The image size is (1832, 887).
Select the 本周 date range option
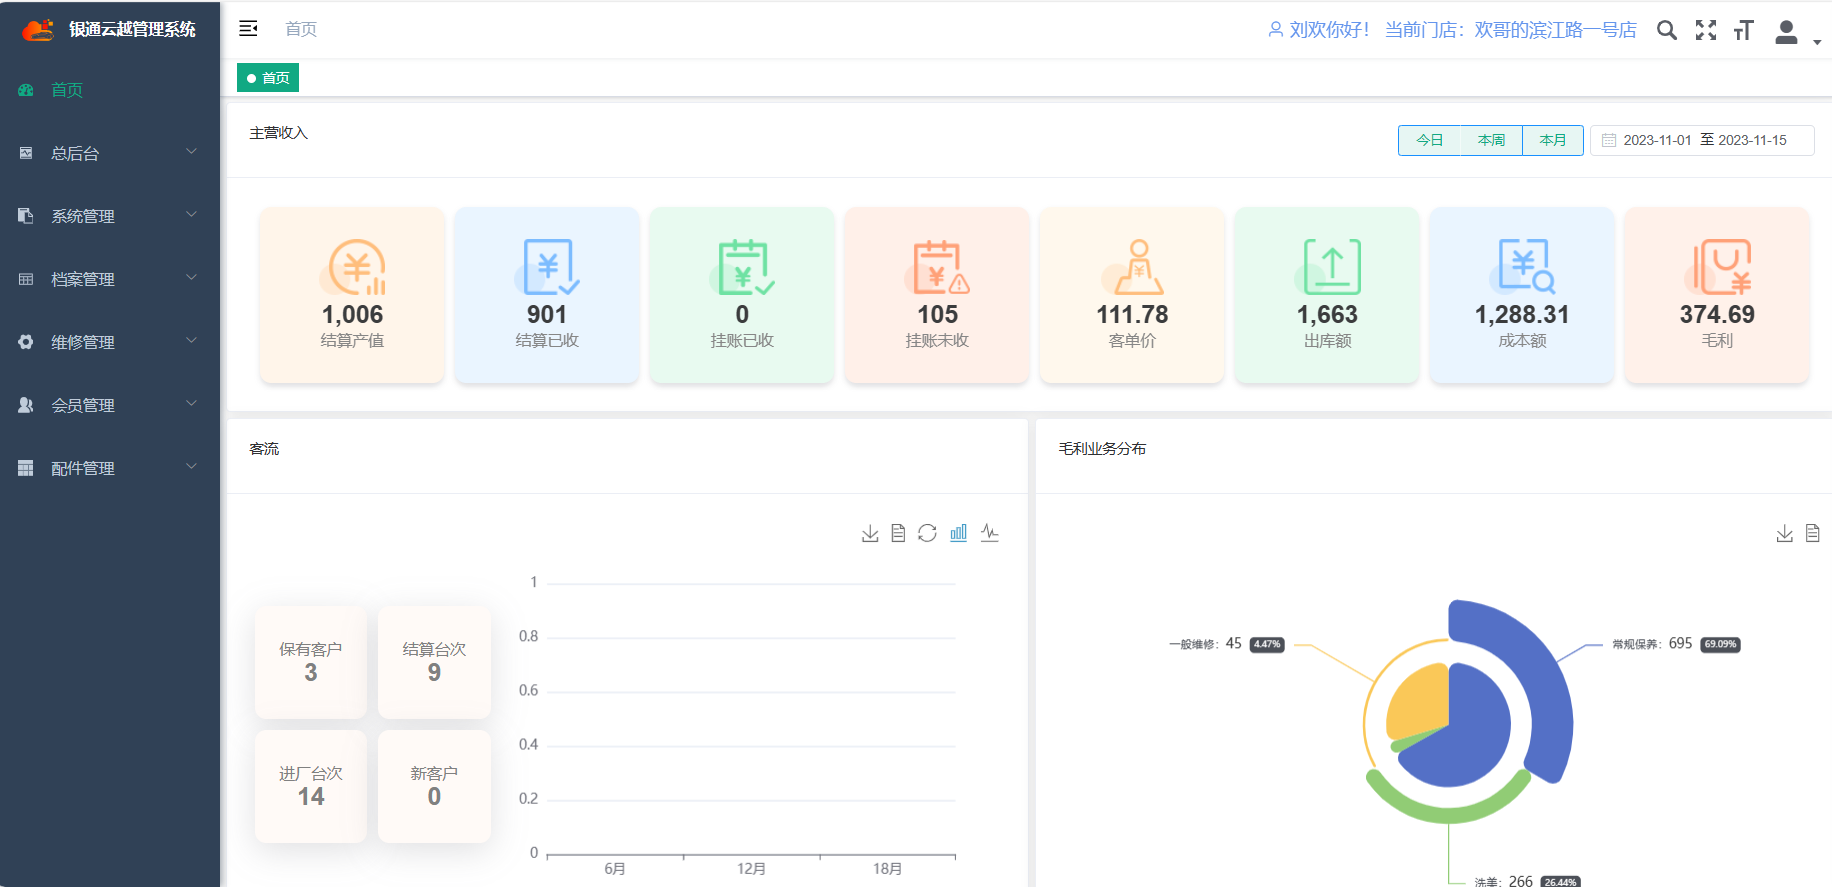pyautogui.click(x=1492, y=140)
